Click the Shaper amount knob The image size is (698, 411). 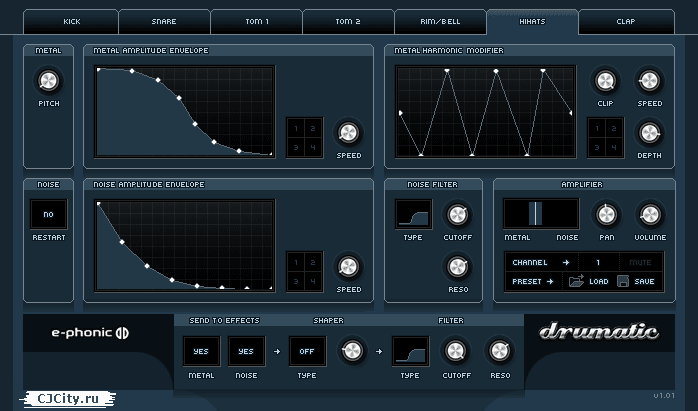tap(352, 351)
